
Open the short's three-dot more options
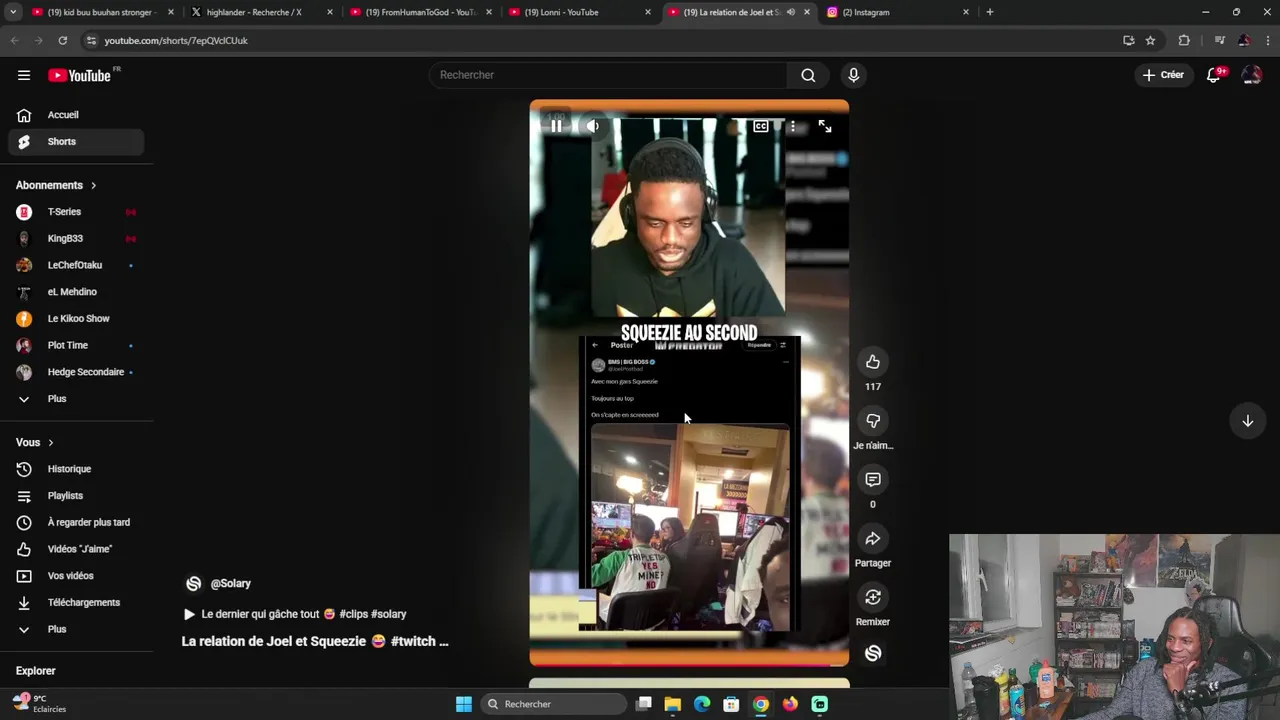793,126
